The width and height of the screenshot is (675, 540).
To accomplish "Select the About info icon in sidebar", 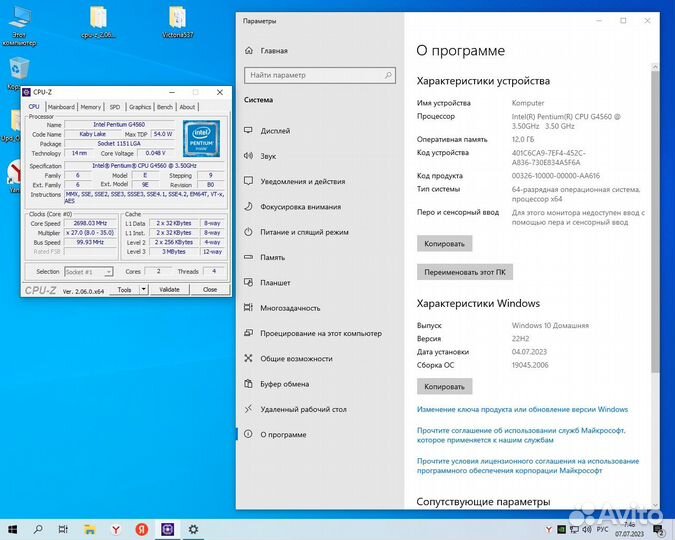I will pyautogui.click(x=248, y=434).
